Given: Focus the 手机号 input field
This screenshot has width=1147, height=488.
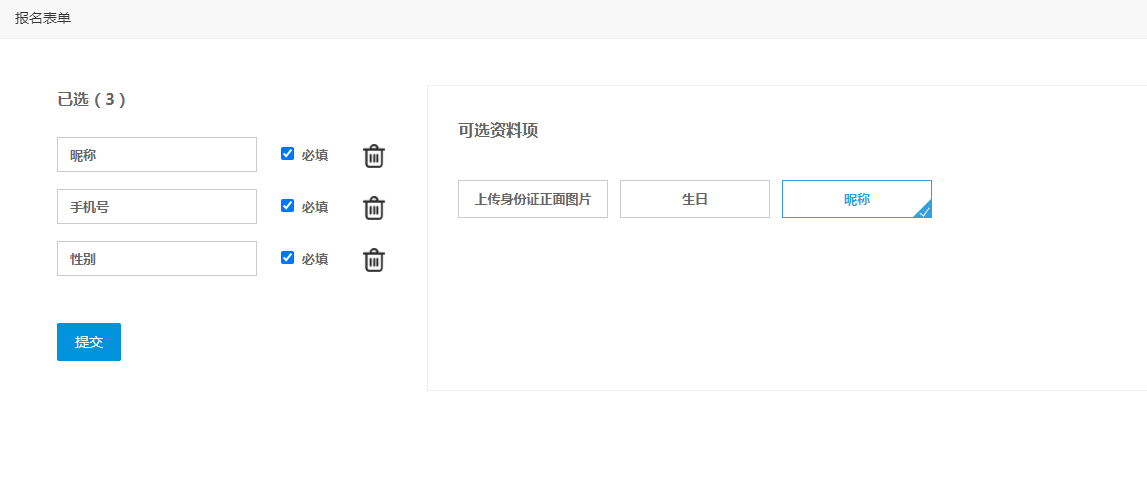Looking at the screenshot, I should (157, 206).
